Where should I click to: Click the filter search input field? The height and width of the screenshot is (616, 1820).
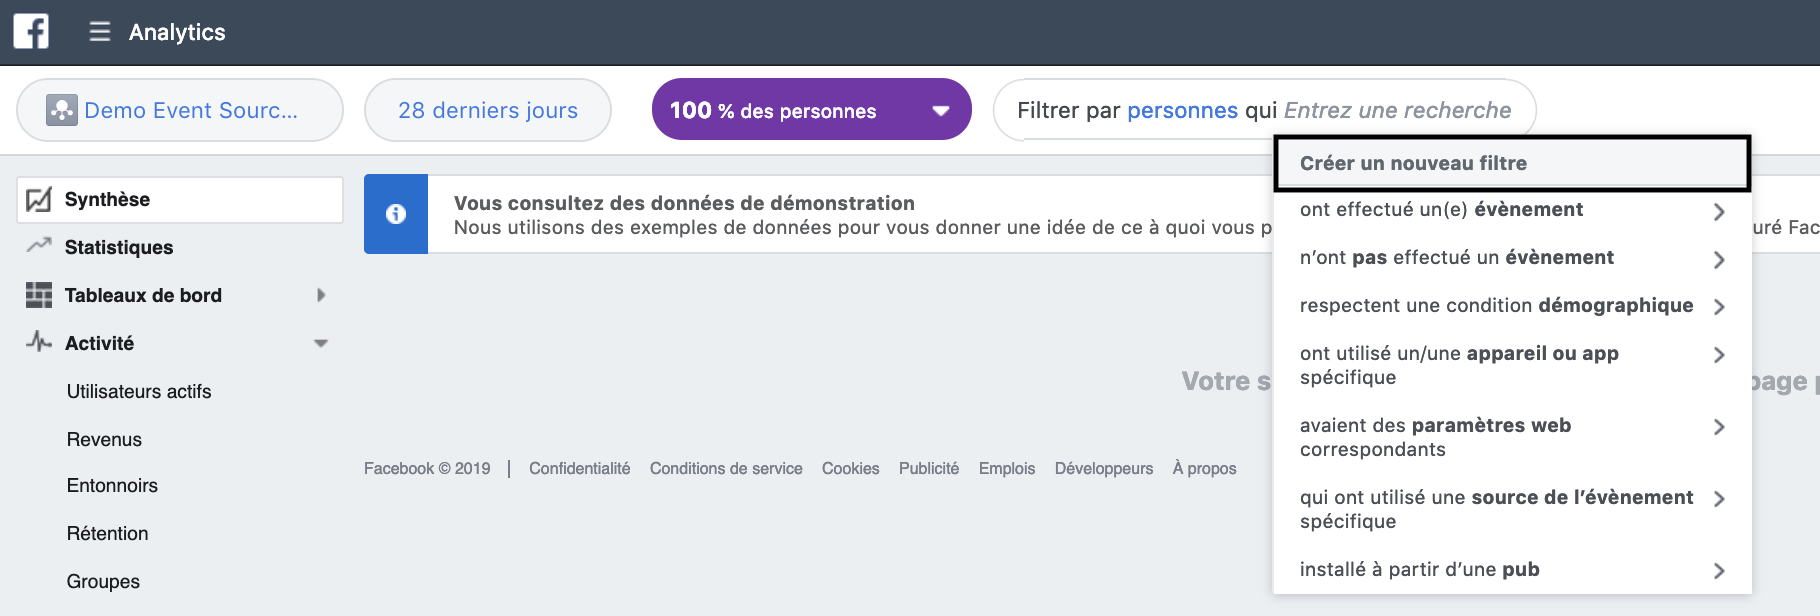1398,110
